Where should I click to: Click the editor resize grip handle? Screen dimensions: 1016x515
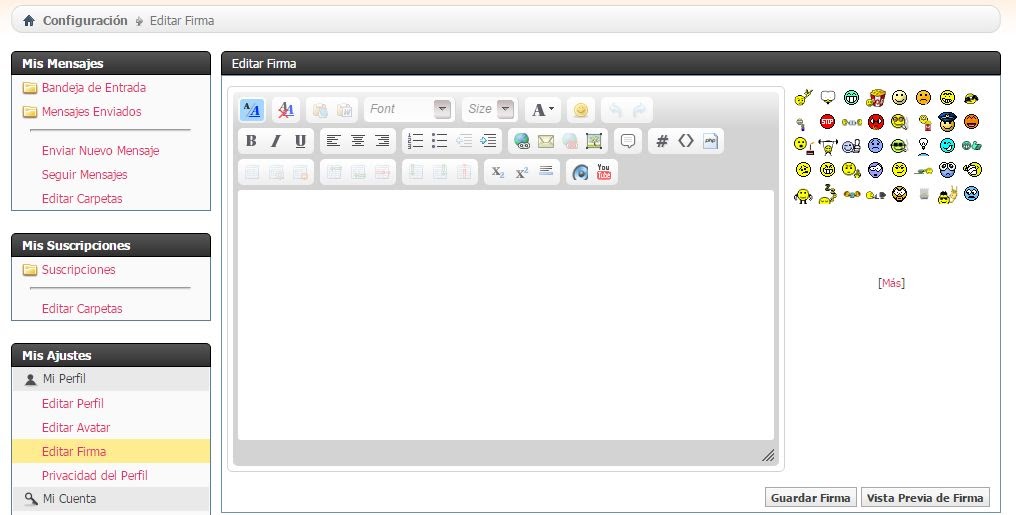point(768,455)
